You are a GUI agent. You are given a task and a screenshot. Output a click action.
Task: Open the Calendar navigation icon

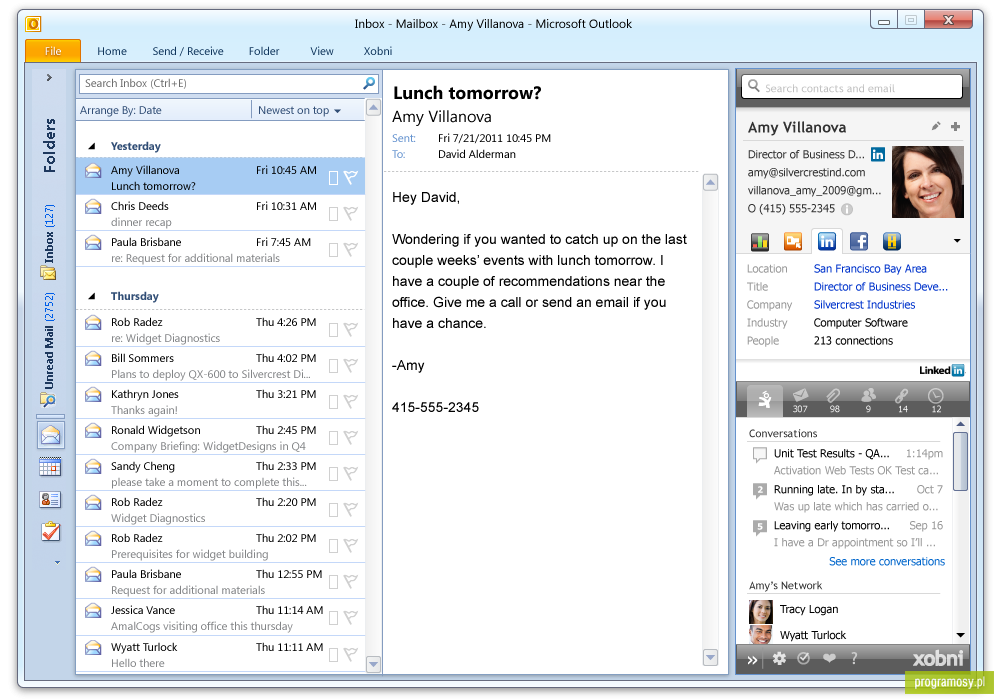click(x=50, y=467)
